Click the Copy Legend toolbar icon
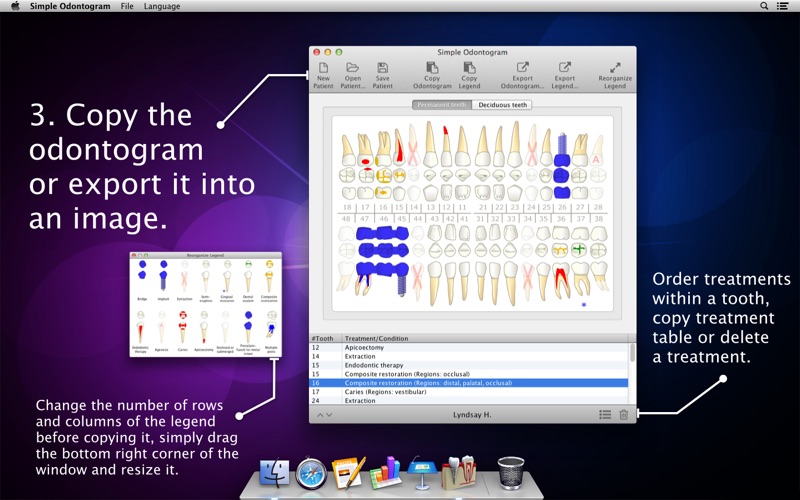This screenshot has width=800, height=500. pyautogui.click(x=469, y=75)
